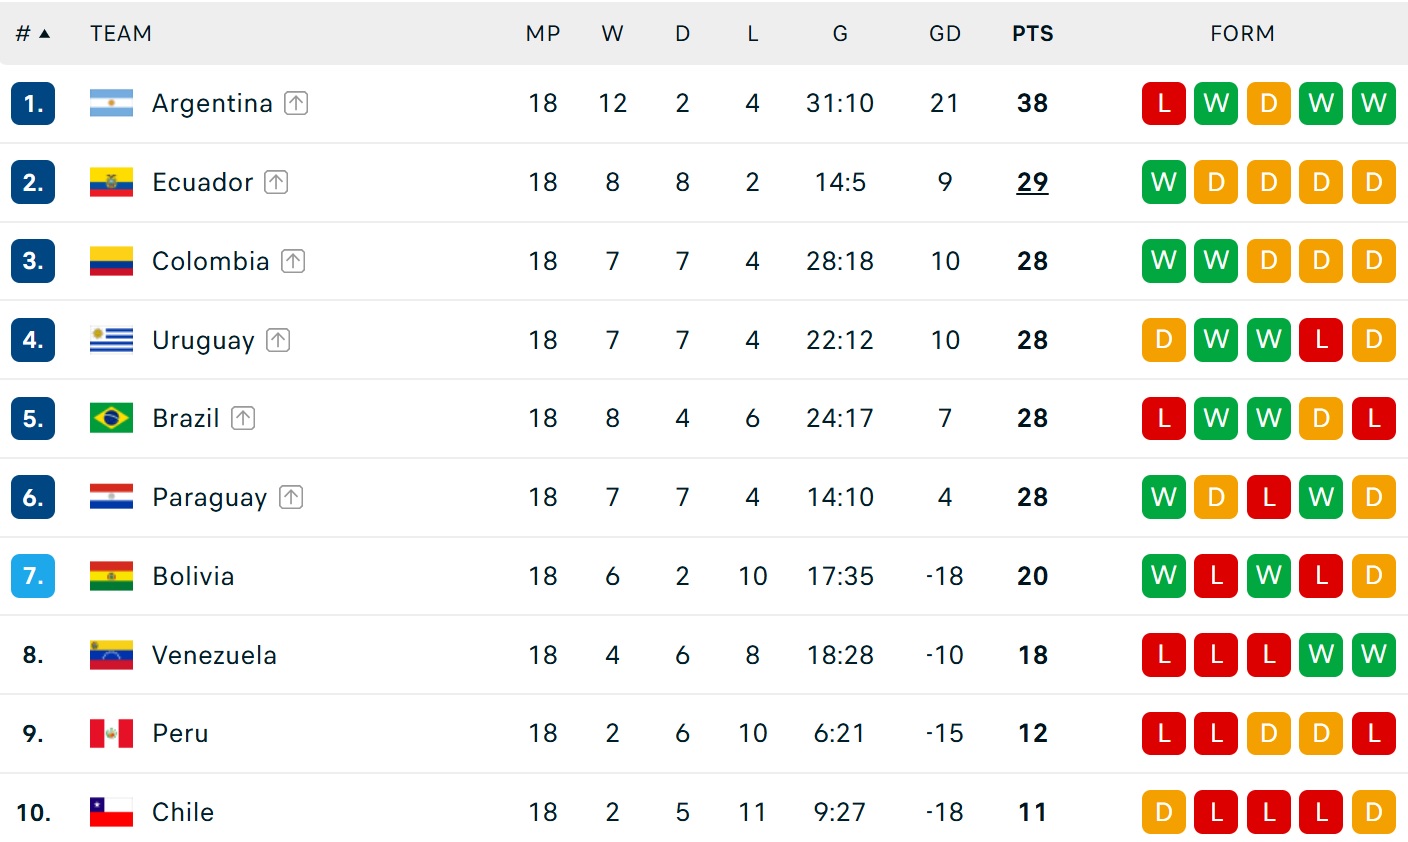Click the promotion arrow icon beside Colombia
This screenshot has height=842, width=1408.
tap(293, 261)
